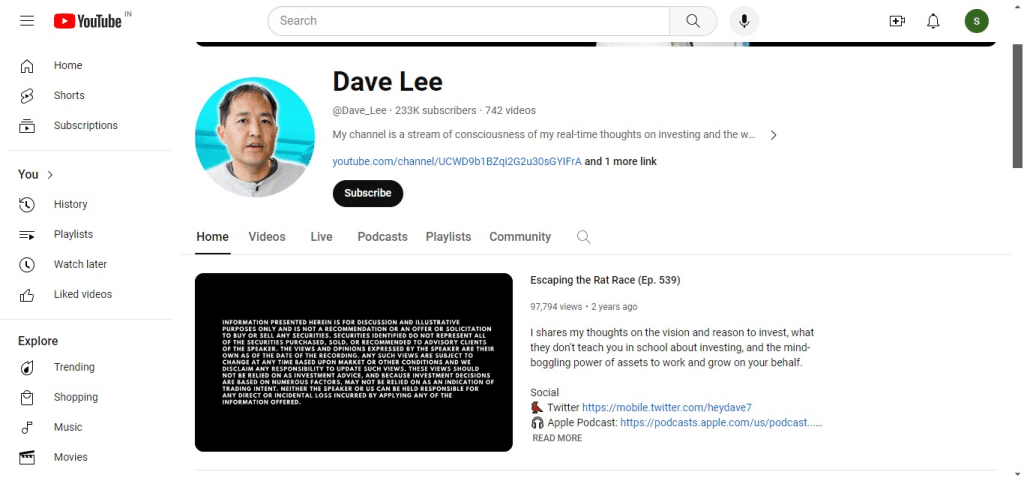The height and width of the screenshot is (481, 1024).
Task: Expand READ MORE on video description
Action: pos(557,438)
